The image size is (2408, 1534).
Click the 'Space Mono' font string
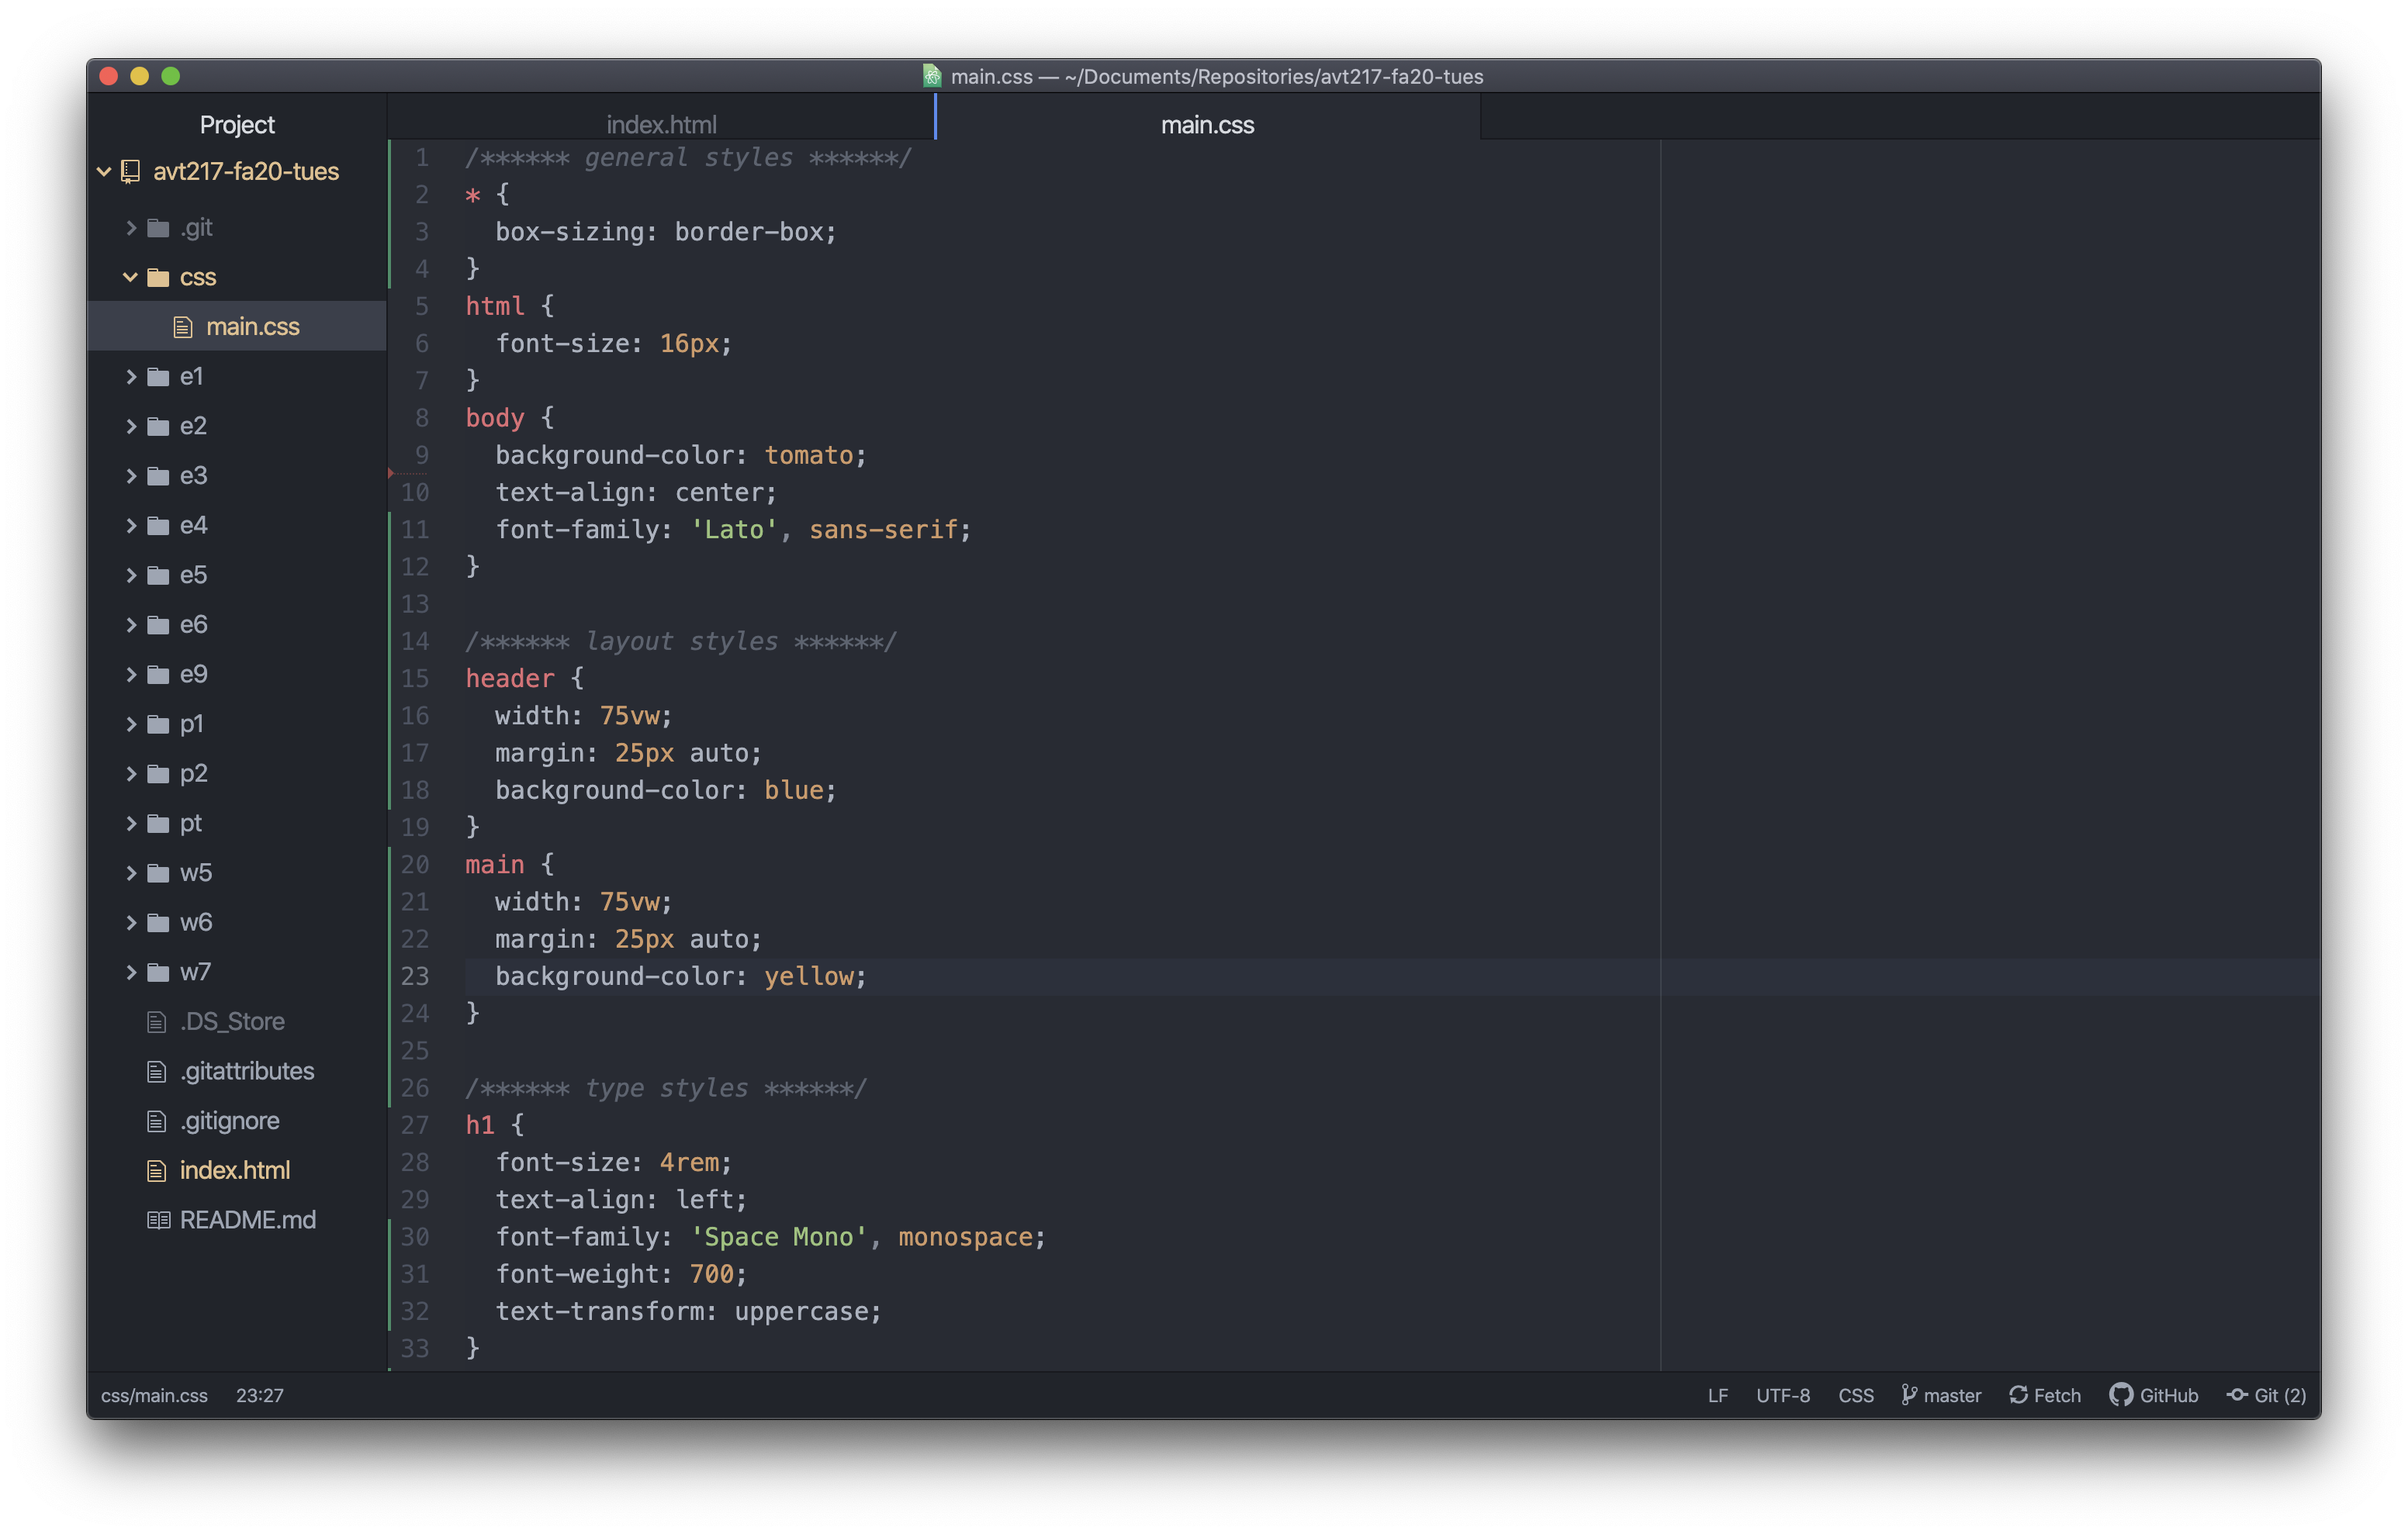click(x=779, y=1237)
